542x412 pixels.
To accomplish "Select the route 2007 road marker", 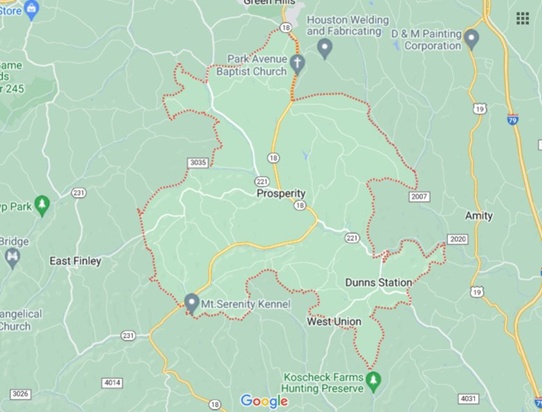I will pyautogui.click(x=419, y=197).
